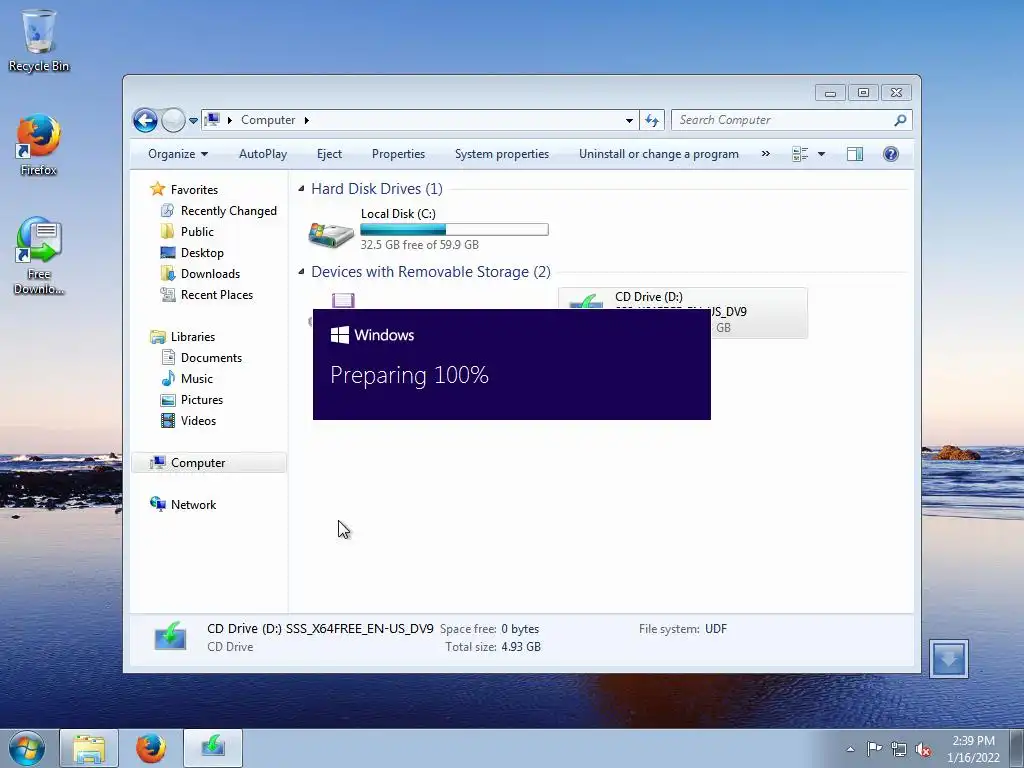Open Public folder in Favorites
The width and height of the screenshot is (1024, 768).
click(197, 232)
